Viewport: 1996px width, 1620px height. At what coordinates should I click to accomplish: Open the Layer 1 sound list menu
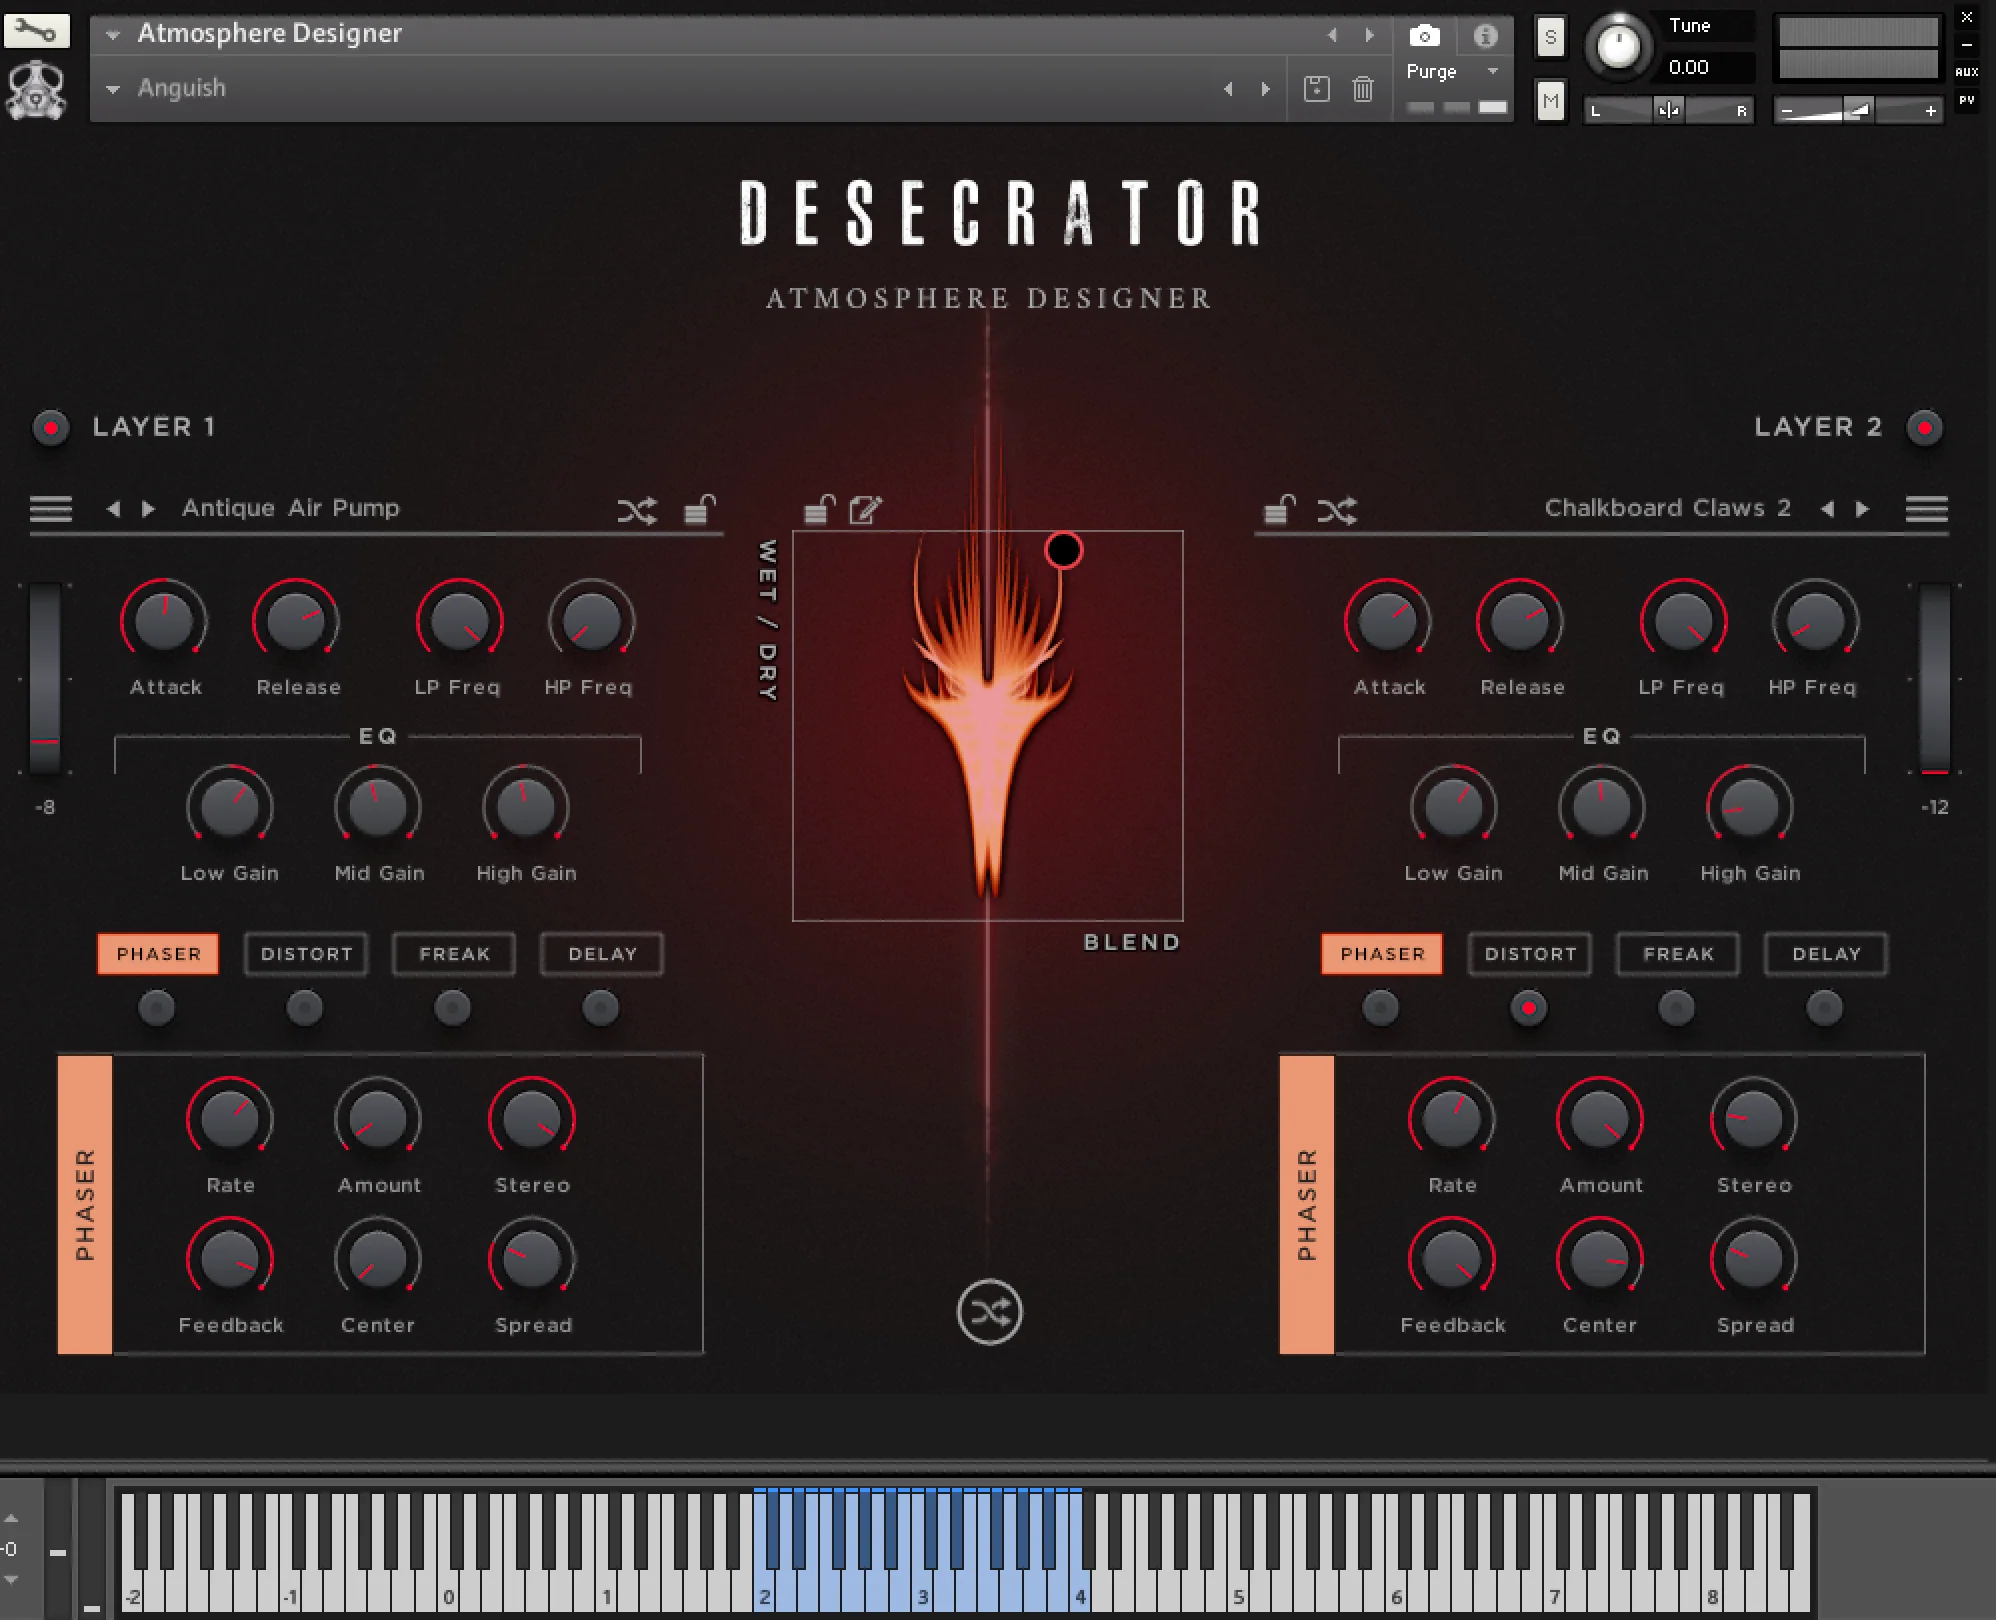pyautogui.click(x=51, y=509)
